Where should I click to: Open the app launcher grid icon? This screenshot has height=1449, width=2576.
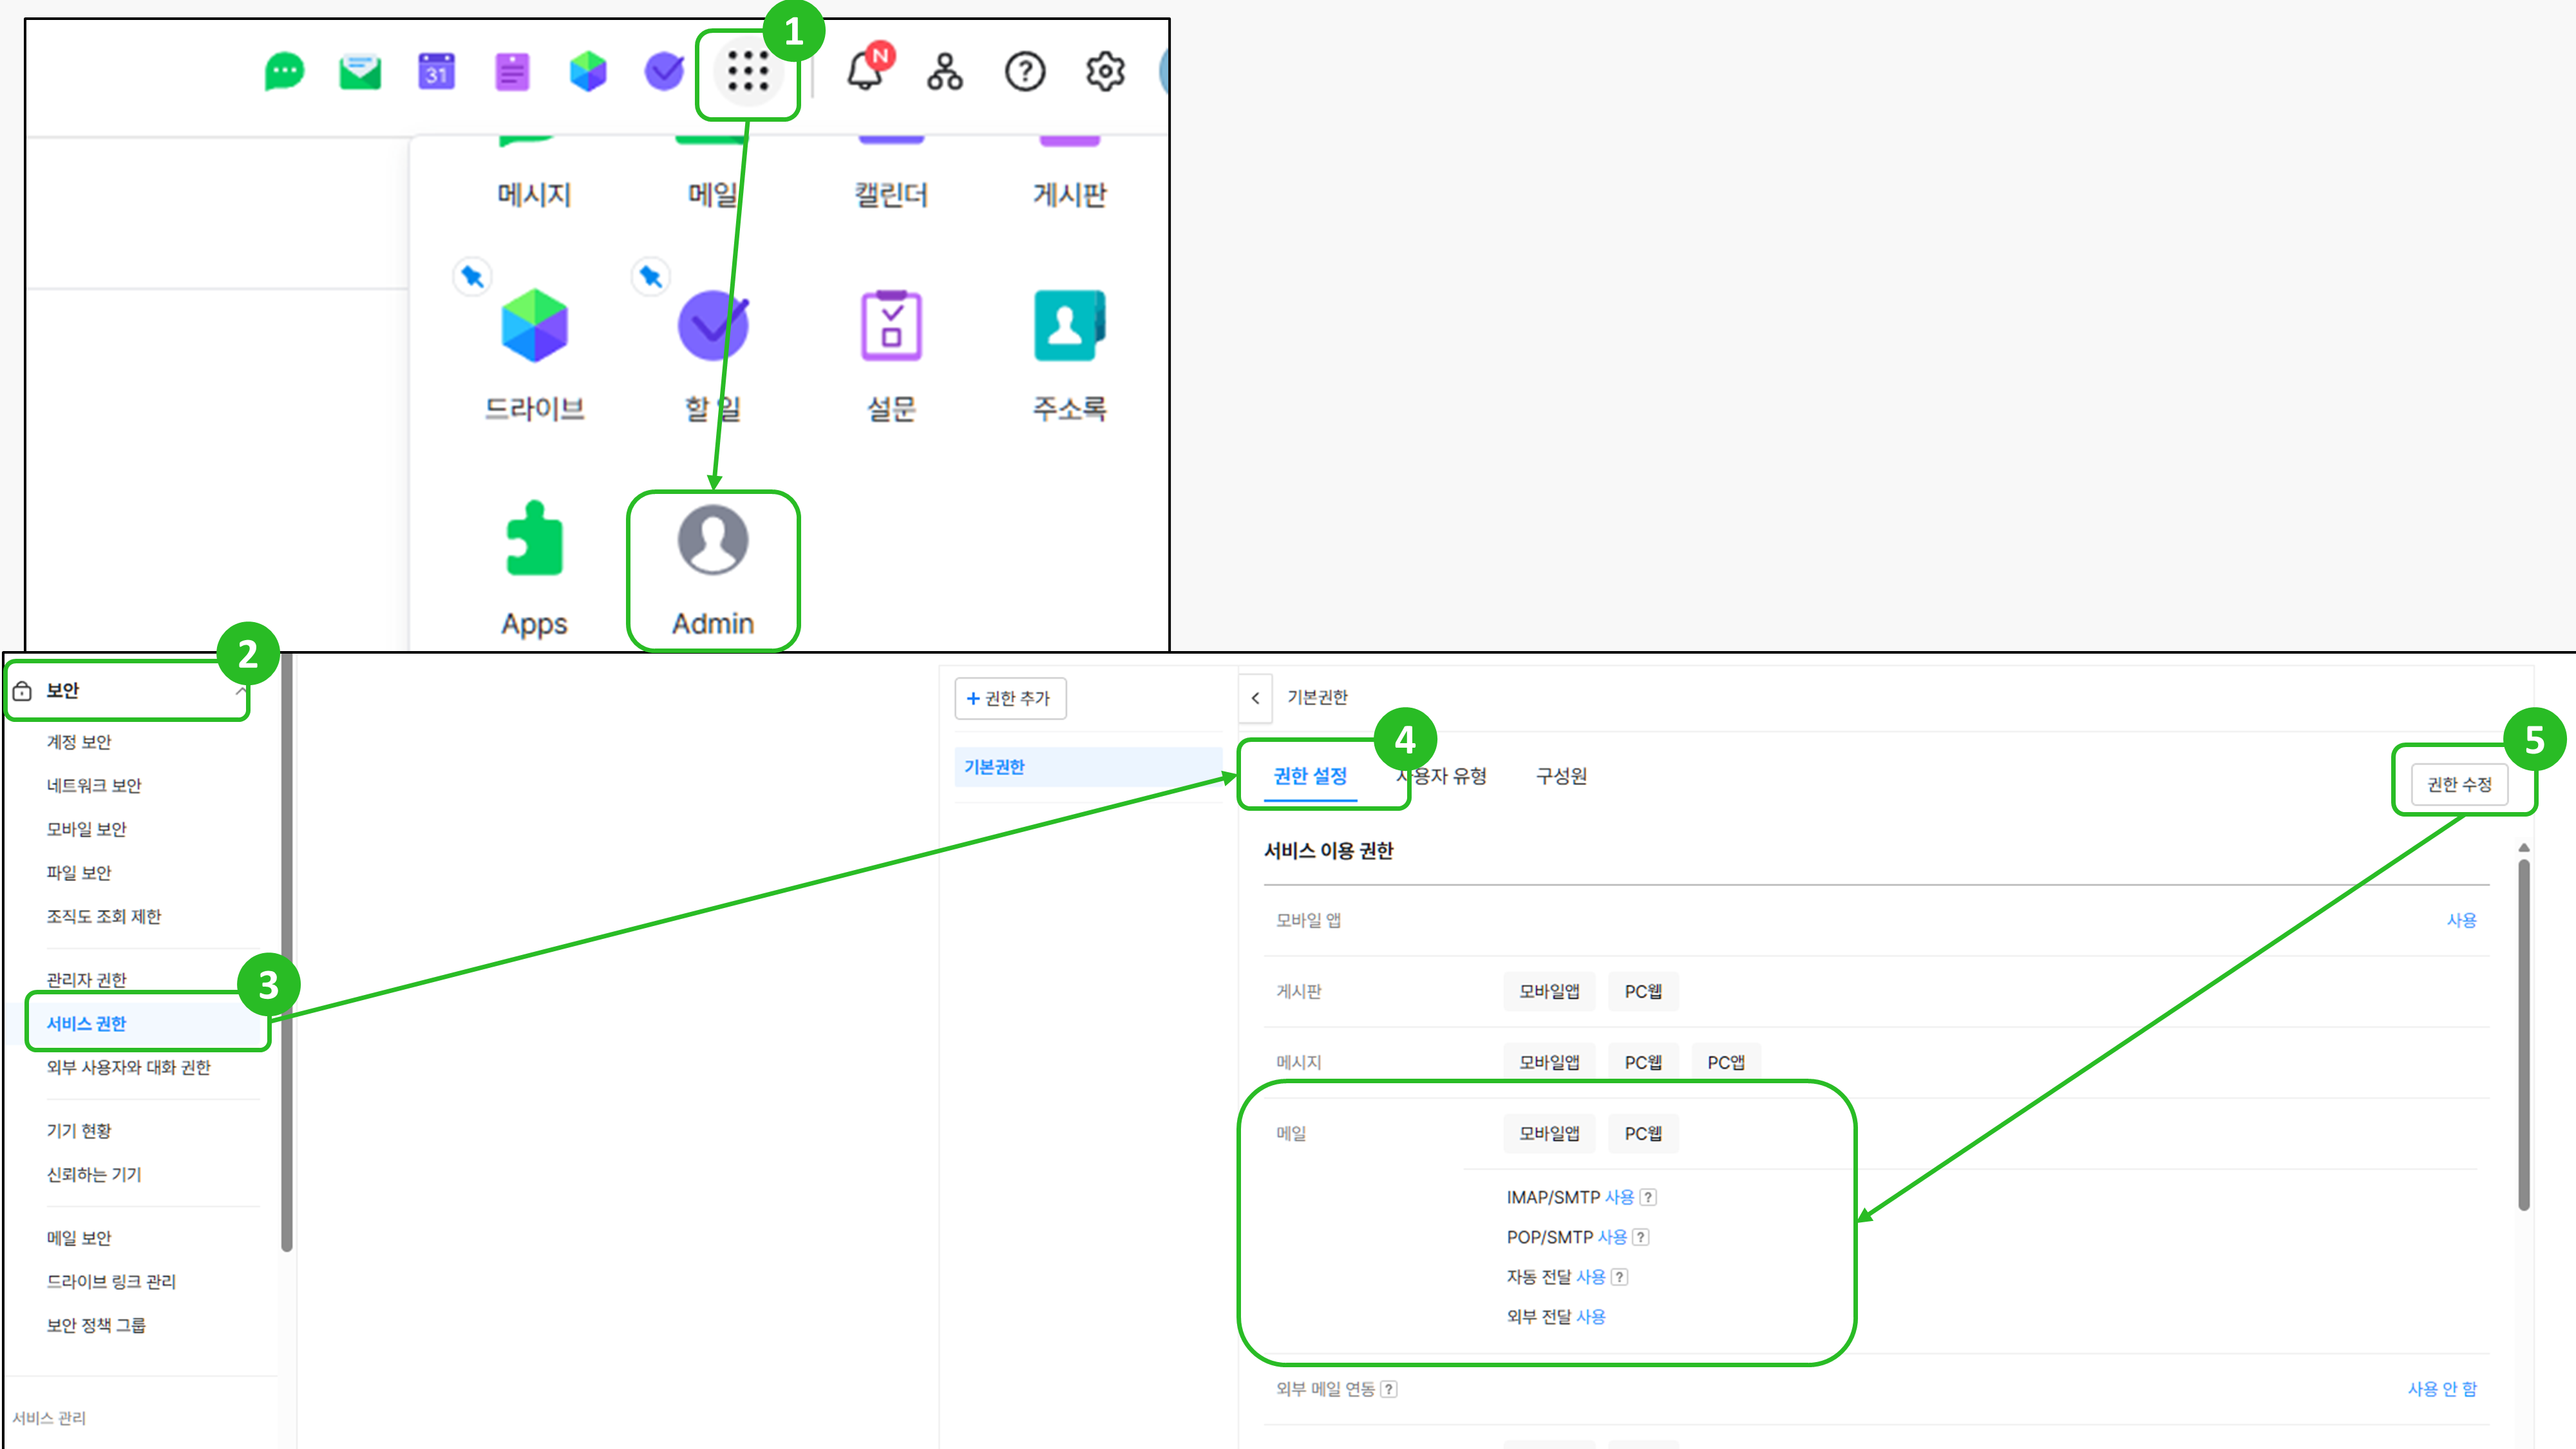(747, 72)
